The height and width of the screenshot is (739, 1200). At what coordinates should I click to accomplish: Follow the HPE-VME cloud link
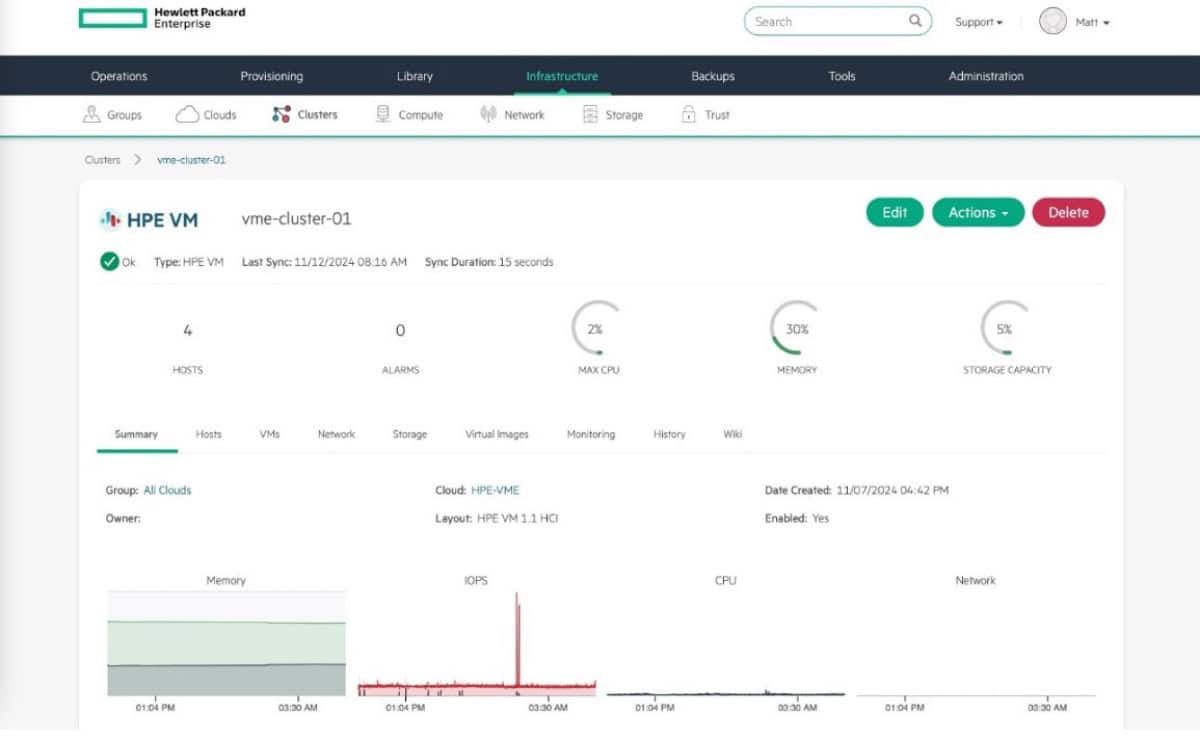tap(498, 490)
